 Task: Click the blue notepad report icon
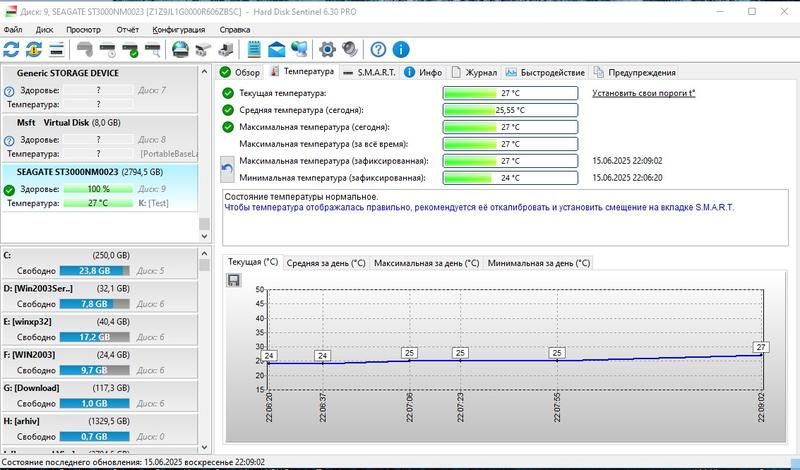(254, 50)
